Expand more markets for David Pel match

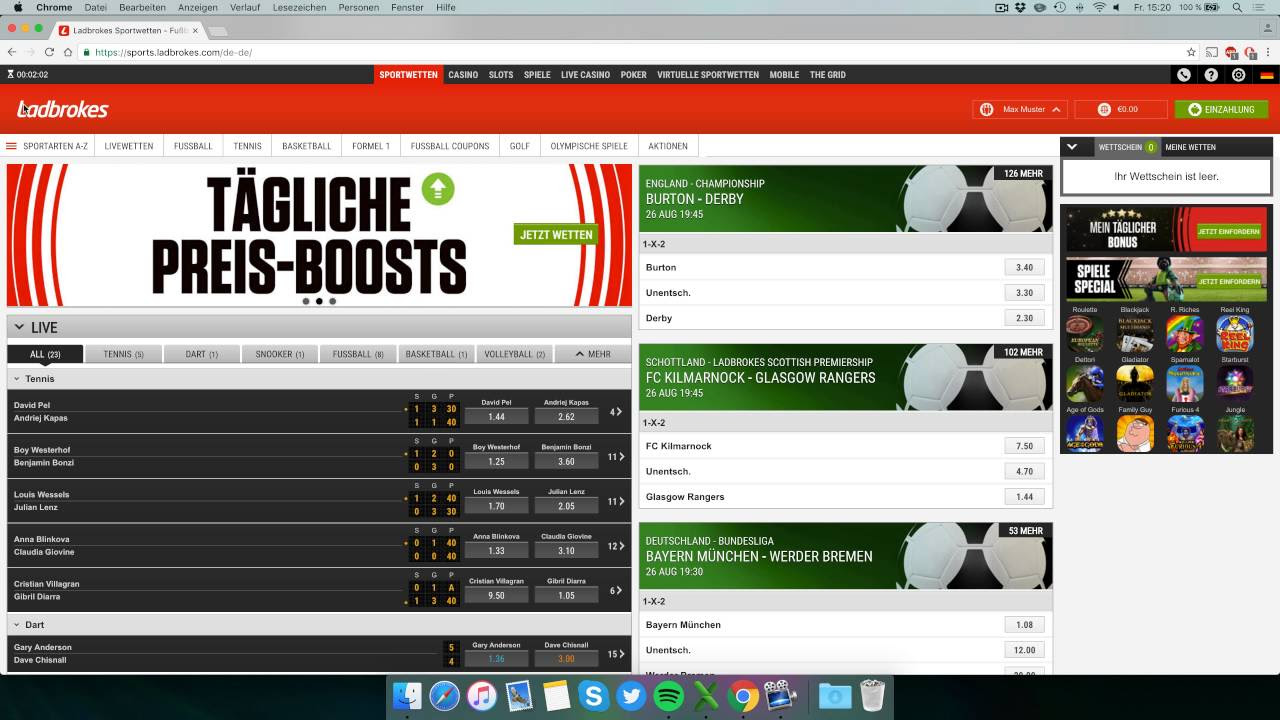[x=617, y=412]
